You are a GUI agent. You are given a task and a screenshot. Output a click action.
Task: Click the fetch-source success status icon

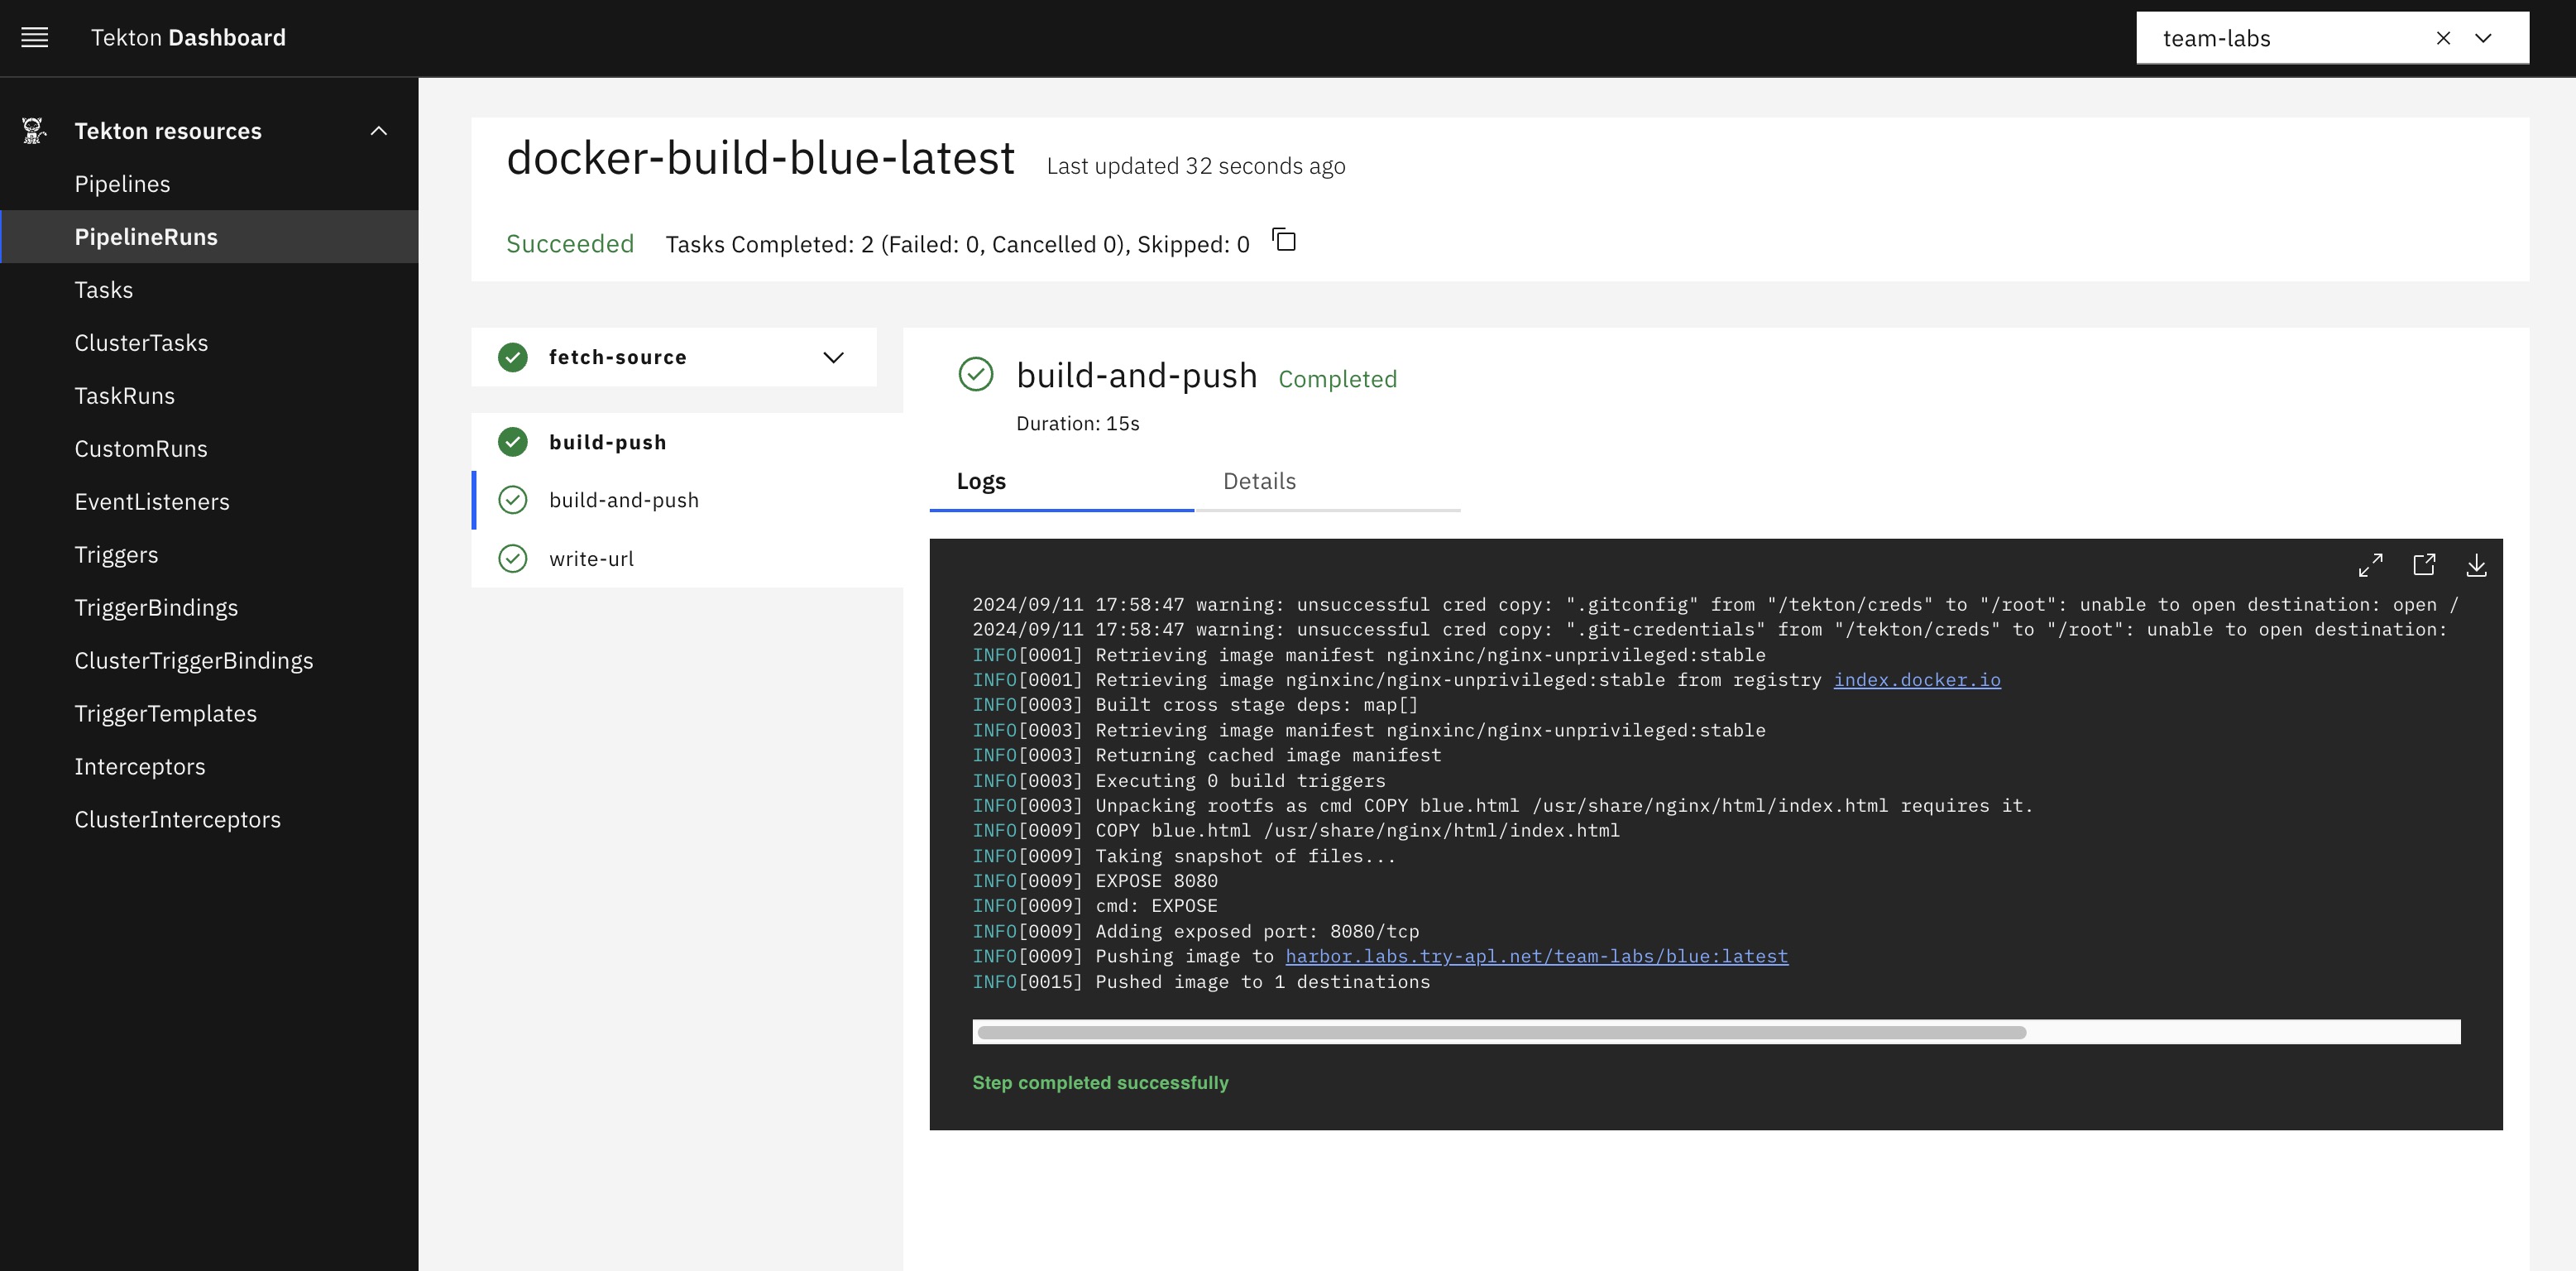513,357
